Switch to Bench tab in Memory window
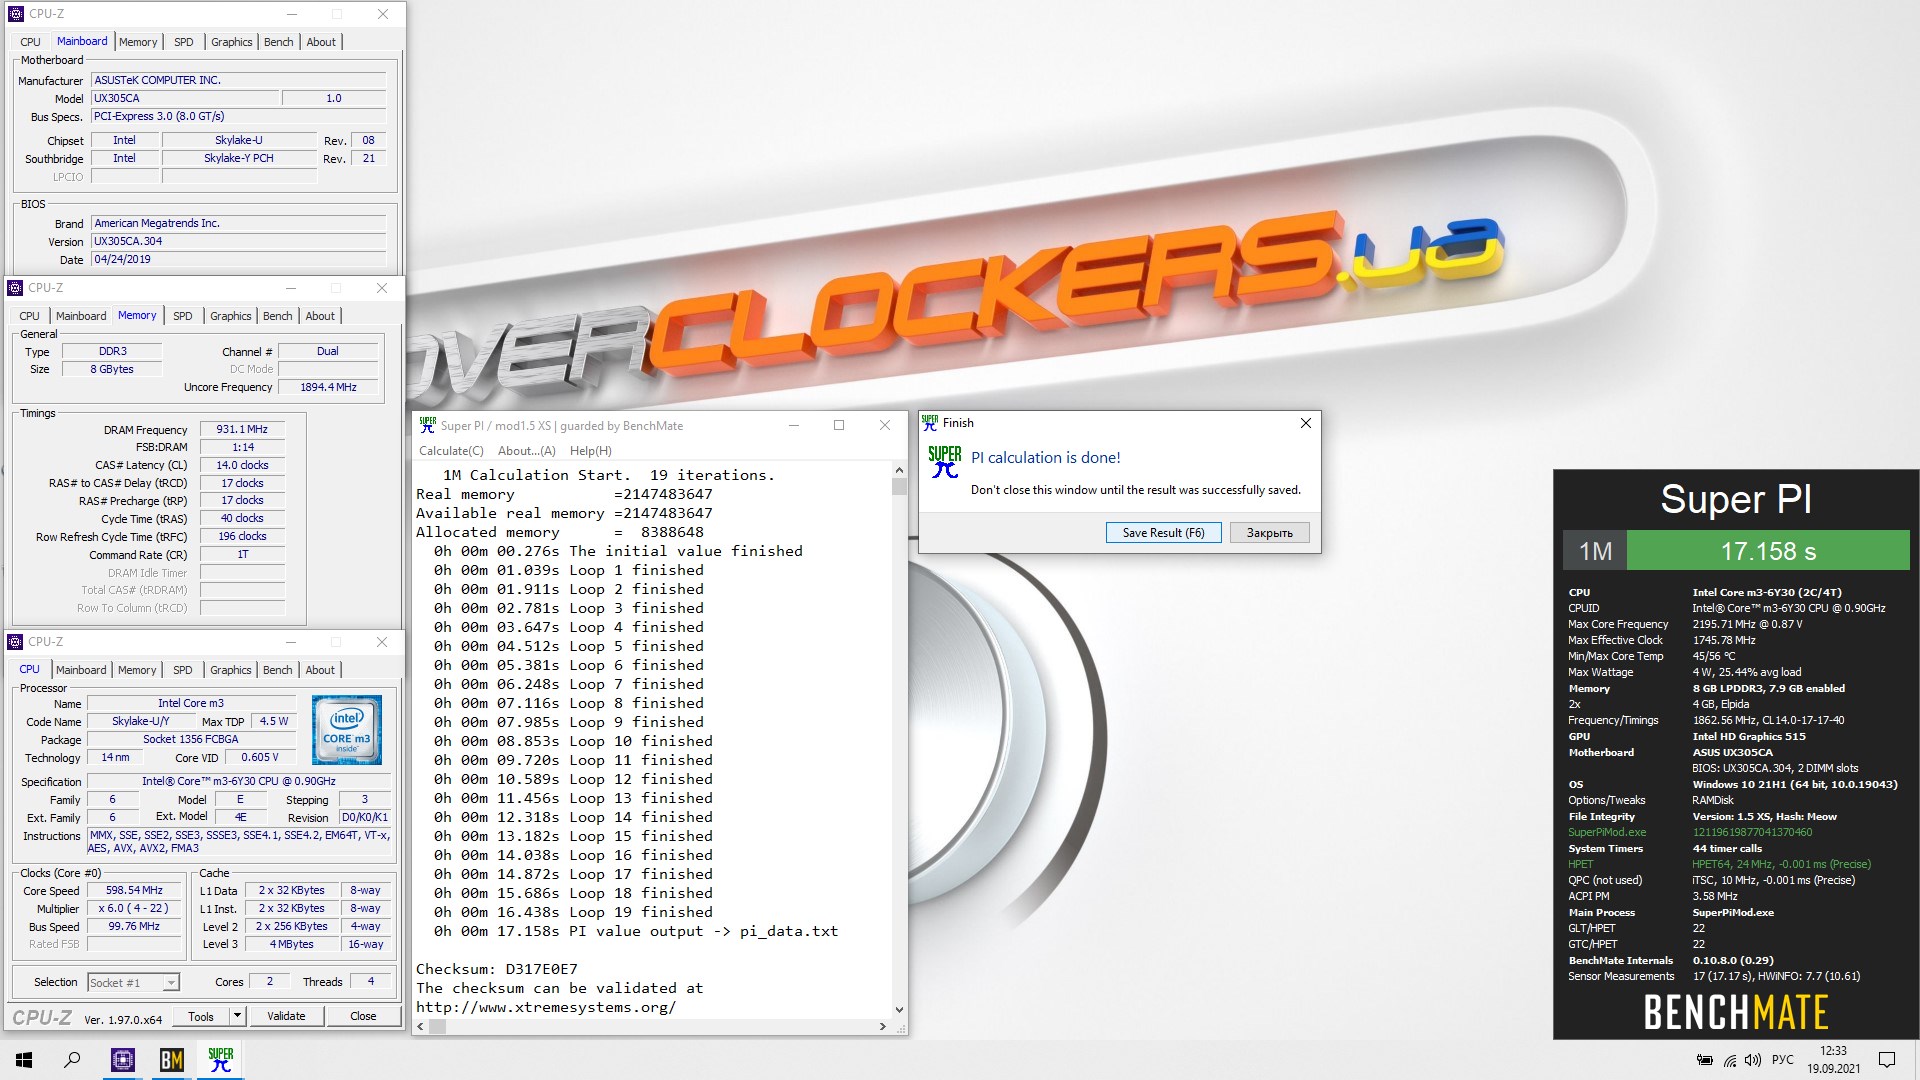This screenshot has width=1920, height=1080. tap(278, 316)
